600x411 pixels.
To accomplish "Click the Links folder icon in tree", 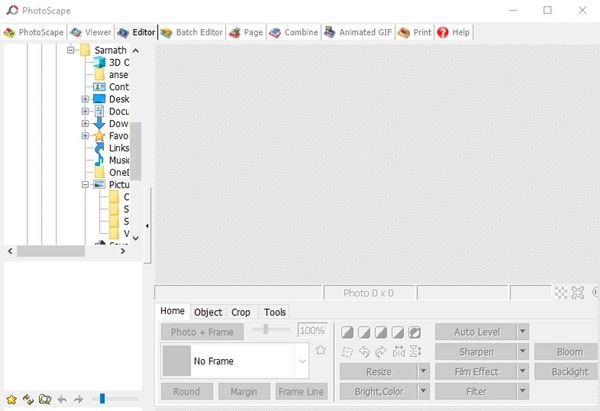I will click(x=99, y=148).
